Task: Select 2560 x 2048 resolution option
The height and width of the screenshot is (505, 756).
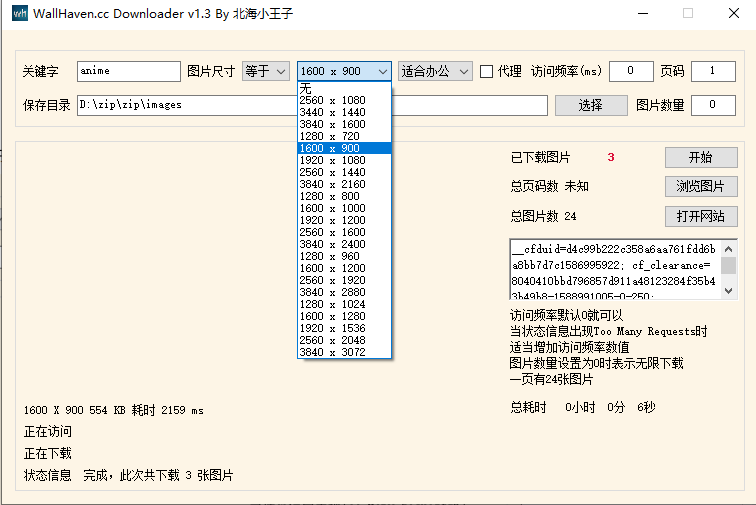Action: (344, 341)
